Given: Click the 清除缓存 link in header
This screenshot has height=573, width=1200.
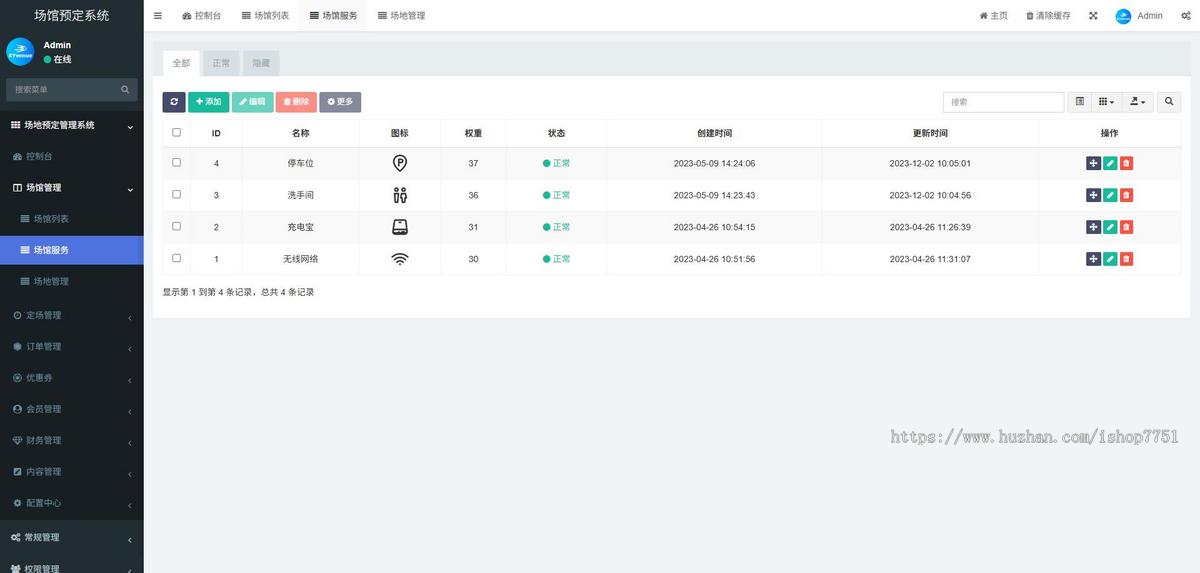Looking at the screenshot, I should tap(1048, 16).
